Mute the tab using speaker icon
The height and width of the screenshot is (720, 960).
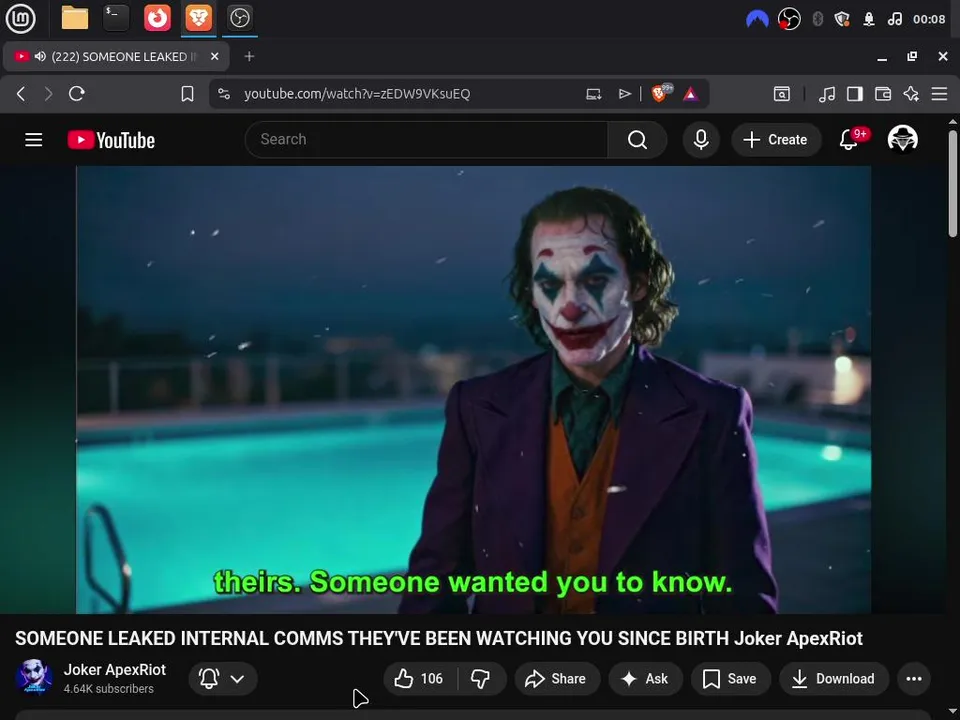(x=40, y=56)
